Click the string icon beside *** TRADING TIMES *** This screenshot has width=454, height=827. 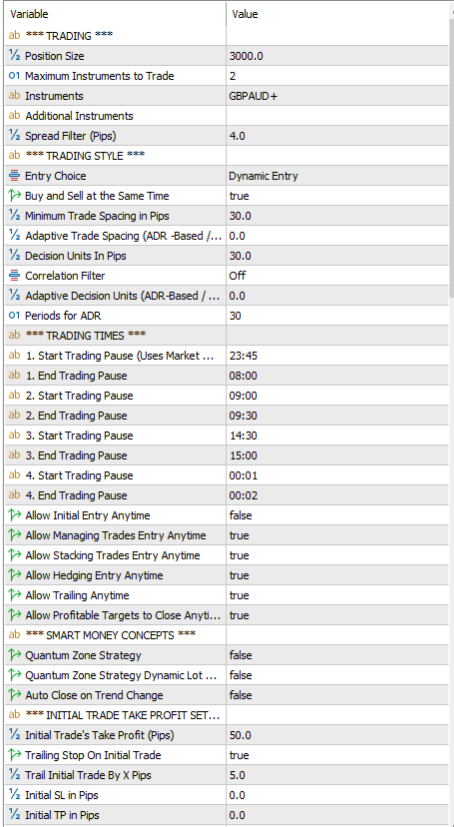click(x=14, y=335)
